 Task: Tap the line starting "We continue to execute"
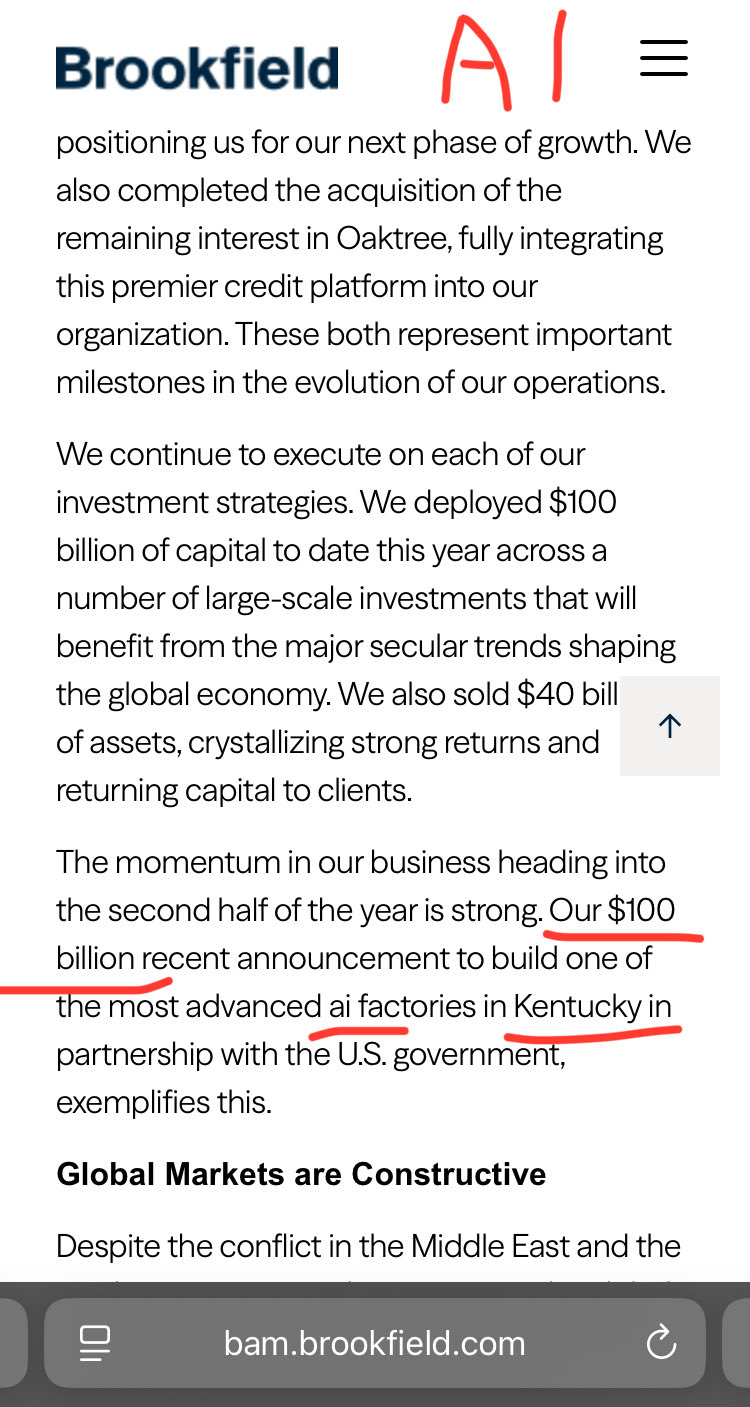321,454
